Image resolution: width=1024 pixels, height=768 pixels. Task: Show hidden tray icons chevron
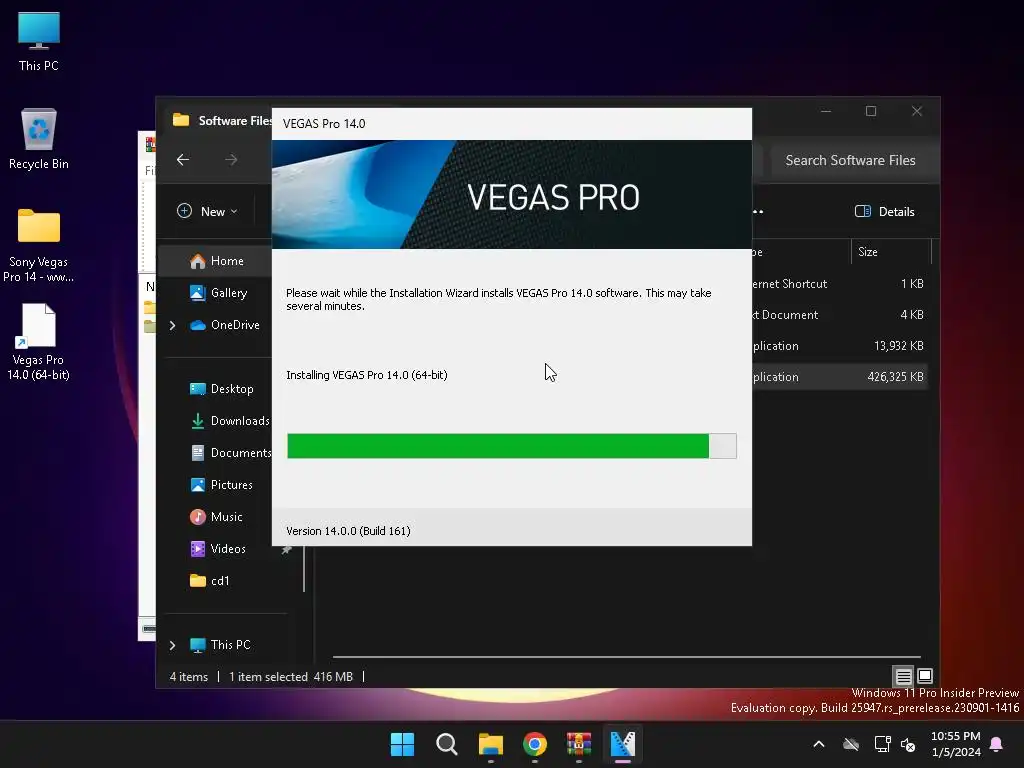[x=819, y=744]
